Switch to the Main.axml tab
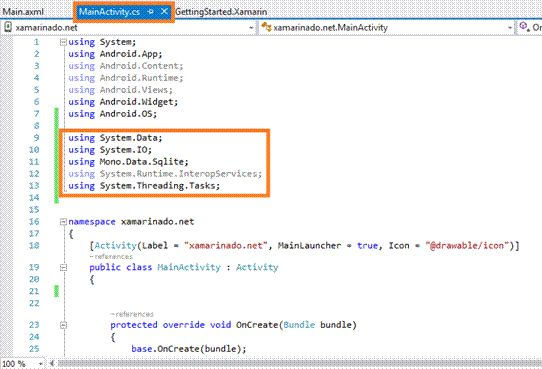The image size is (542, 369). click(23, 12)
